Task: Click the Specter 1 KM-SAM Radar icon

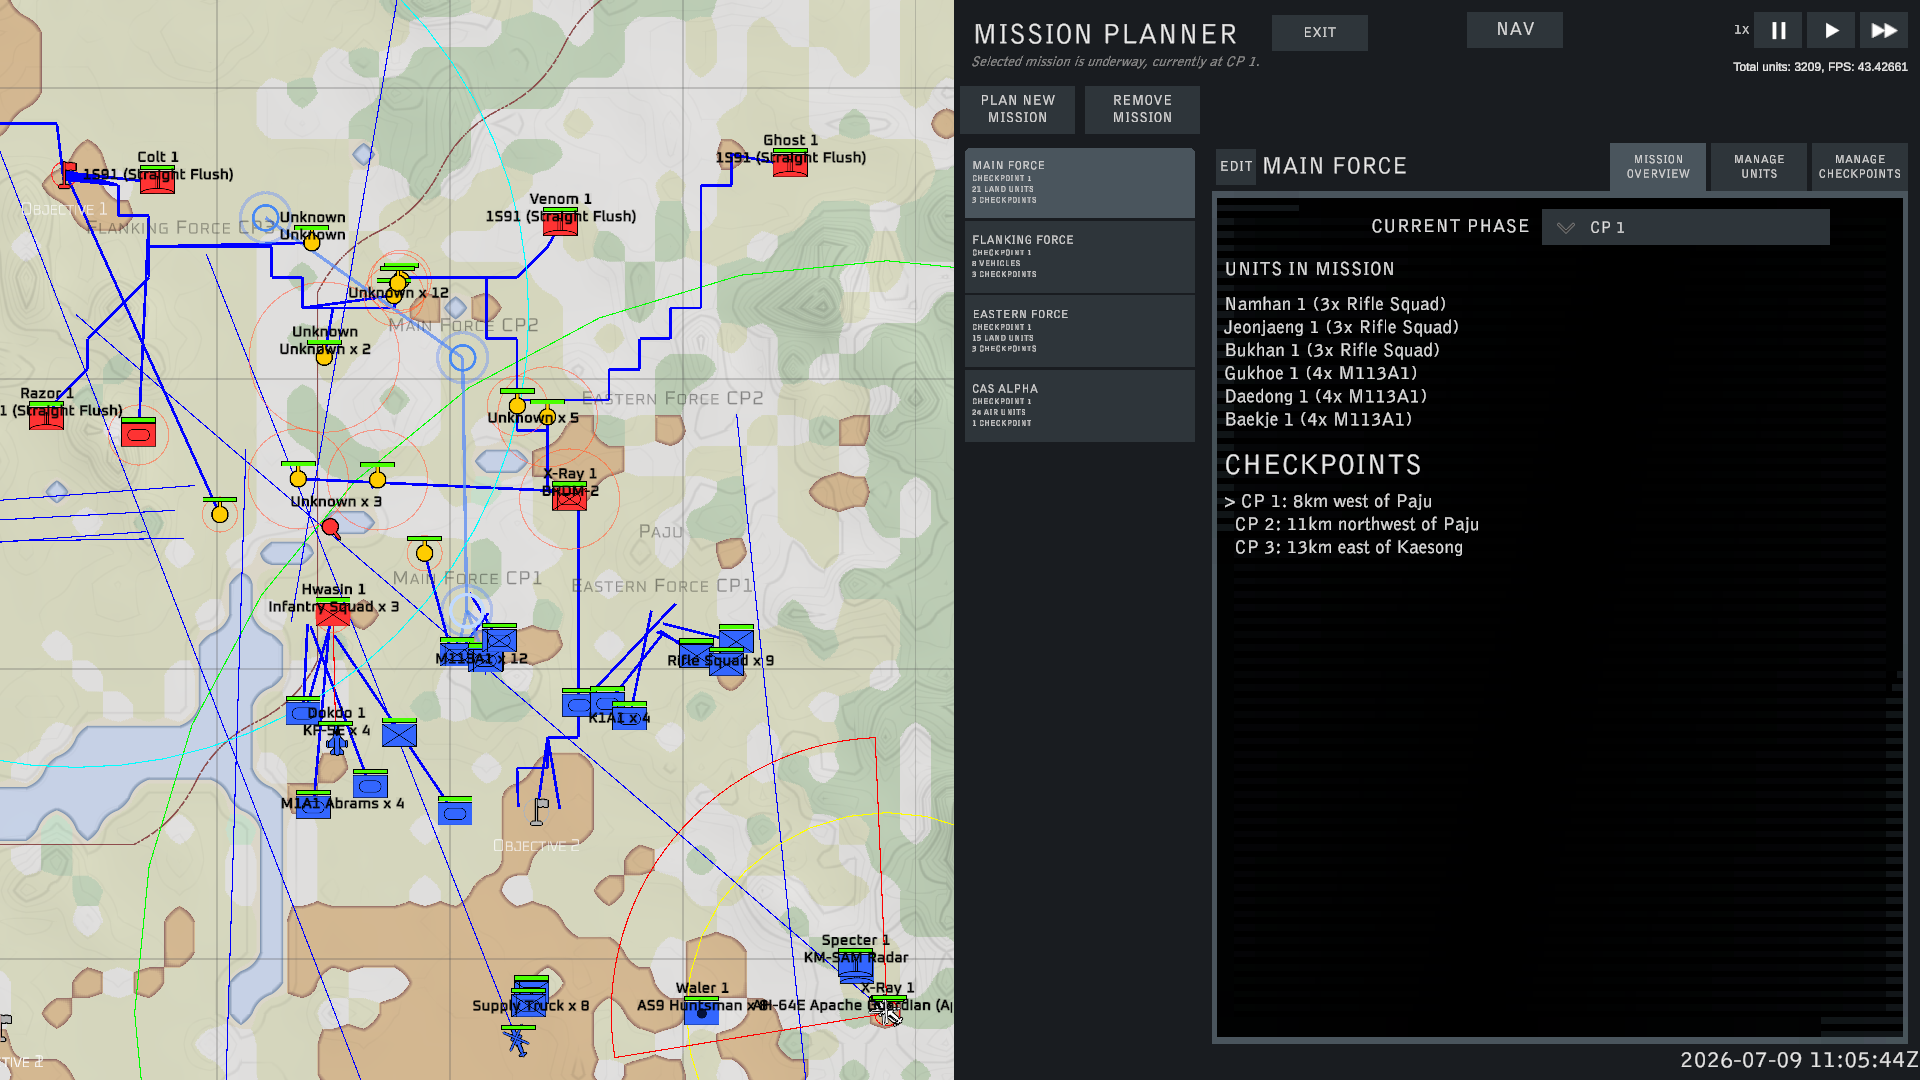Action: pos(855,966)
